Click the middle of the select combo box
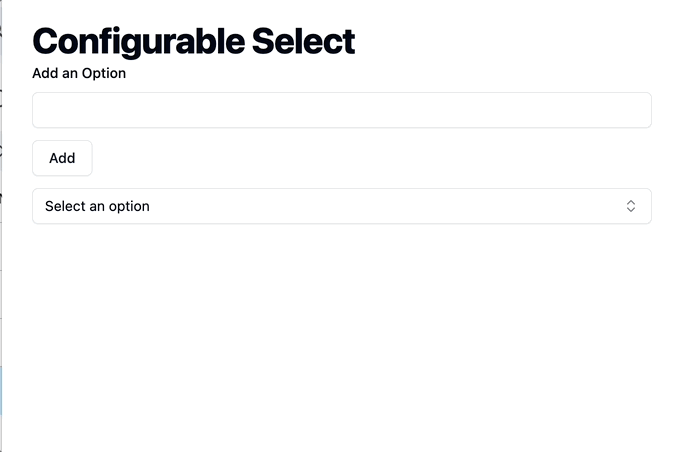The image size is (682, 452). pos(341,206)
